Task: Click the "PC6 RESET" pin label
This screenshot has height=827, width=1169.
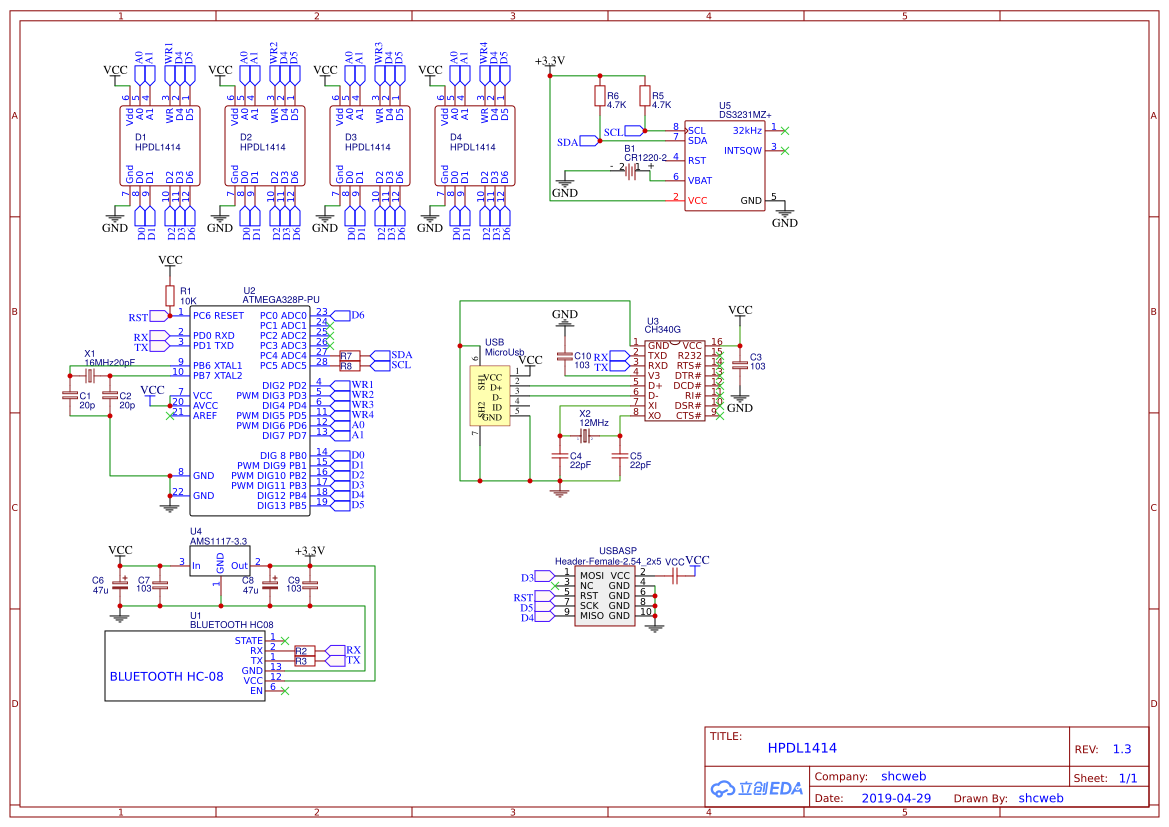Action: pos(218,315)
